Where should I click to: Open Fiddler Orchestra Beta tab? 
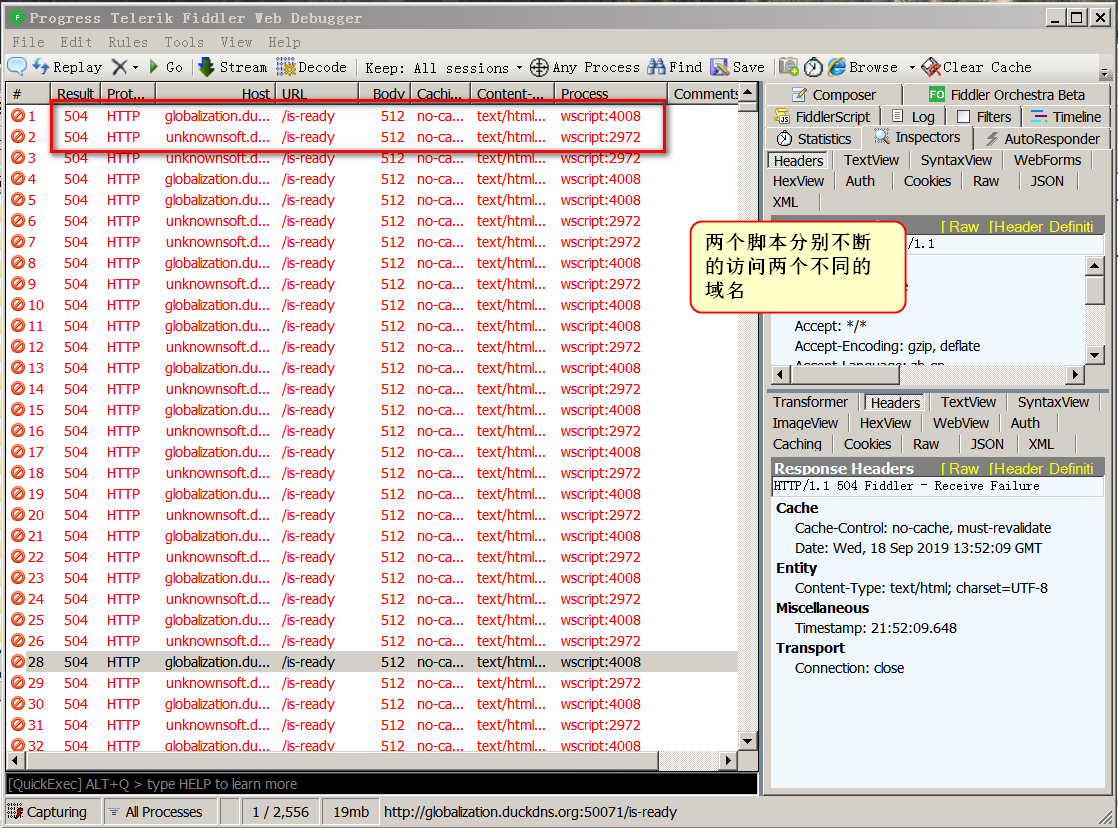[1006, 95]
